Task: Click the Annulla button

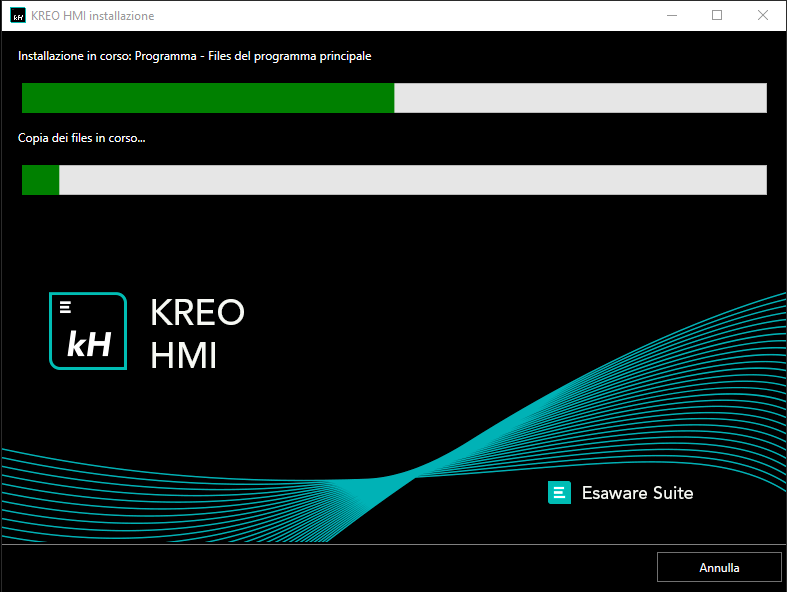Action: pos(719,567)
